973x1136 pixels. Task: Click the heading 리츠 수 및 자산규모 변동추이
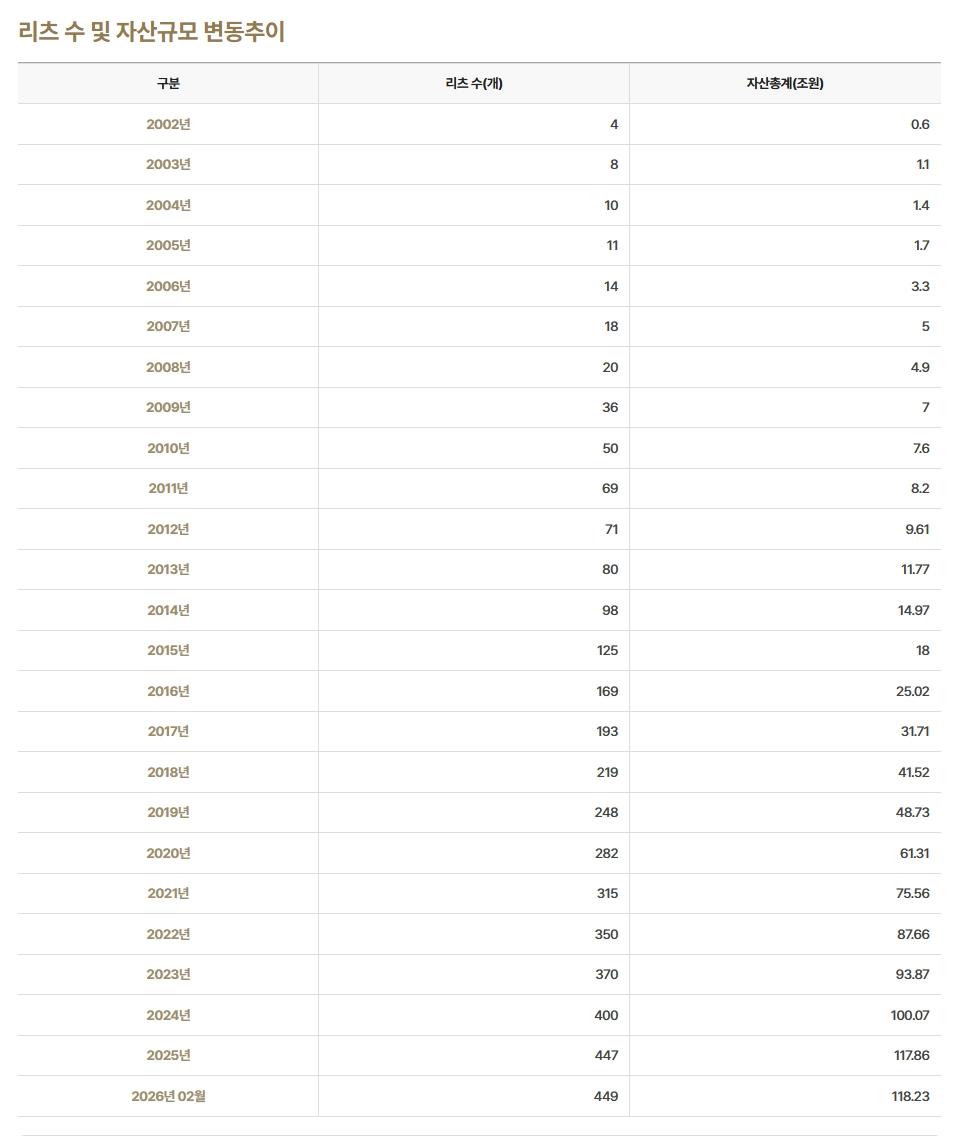151,31
